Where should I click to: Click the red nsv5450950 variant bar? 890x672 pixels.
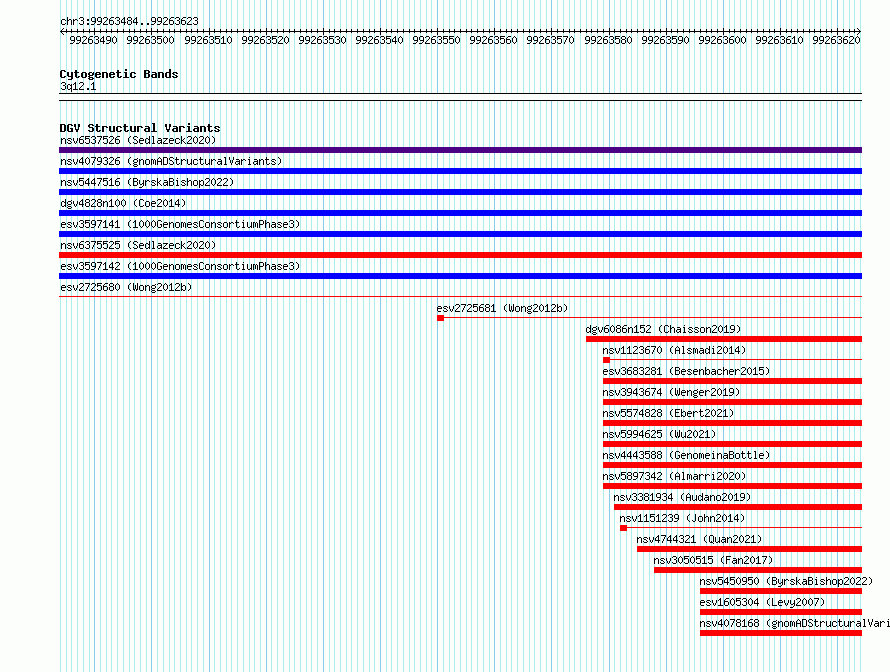pyautogui.click(x=781, y=591)
